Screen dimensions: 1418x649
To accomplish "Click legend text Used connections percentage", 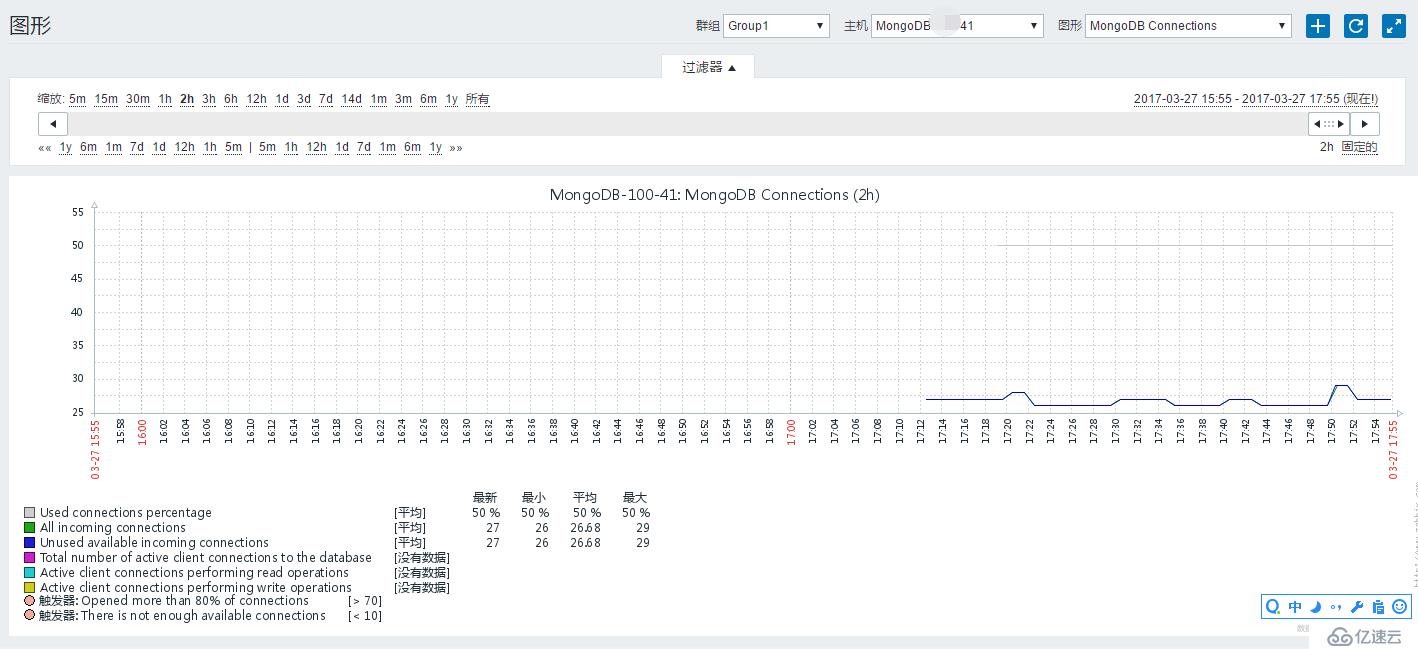I will [x=126, y=513].
